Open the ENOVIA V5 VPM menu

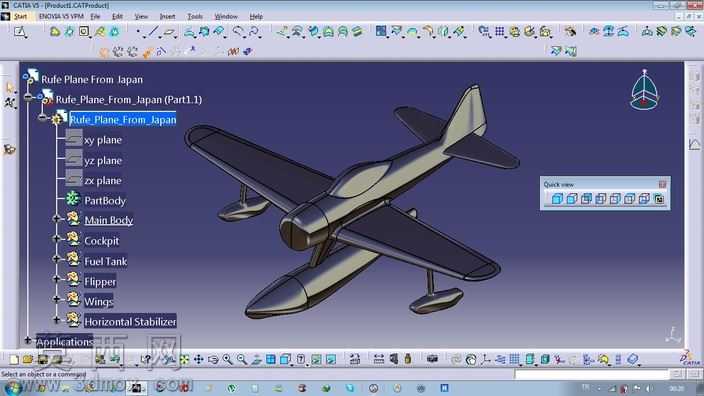coord(61,17)
